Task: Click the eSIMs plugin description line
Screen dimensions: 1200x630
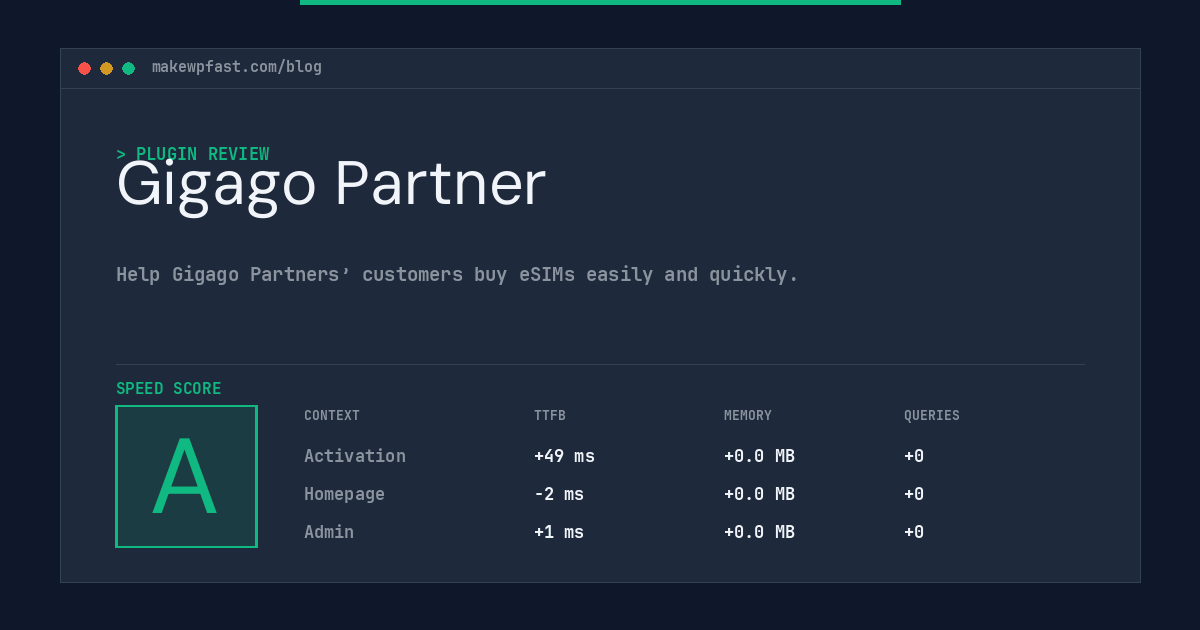Action: coord(457,274)
